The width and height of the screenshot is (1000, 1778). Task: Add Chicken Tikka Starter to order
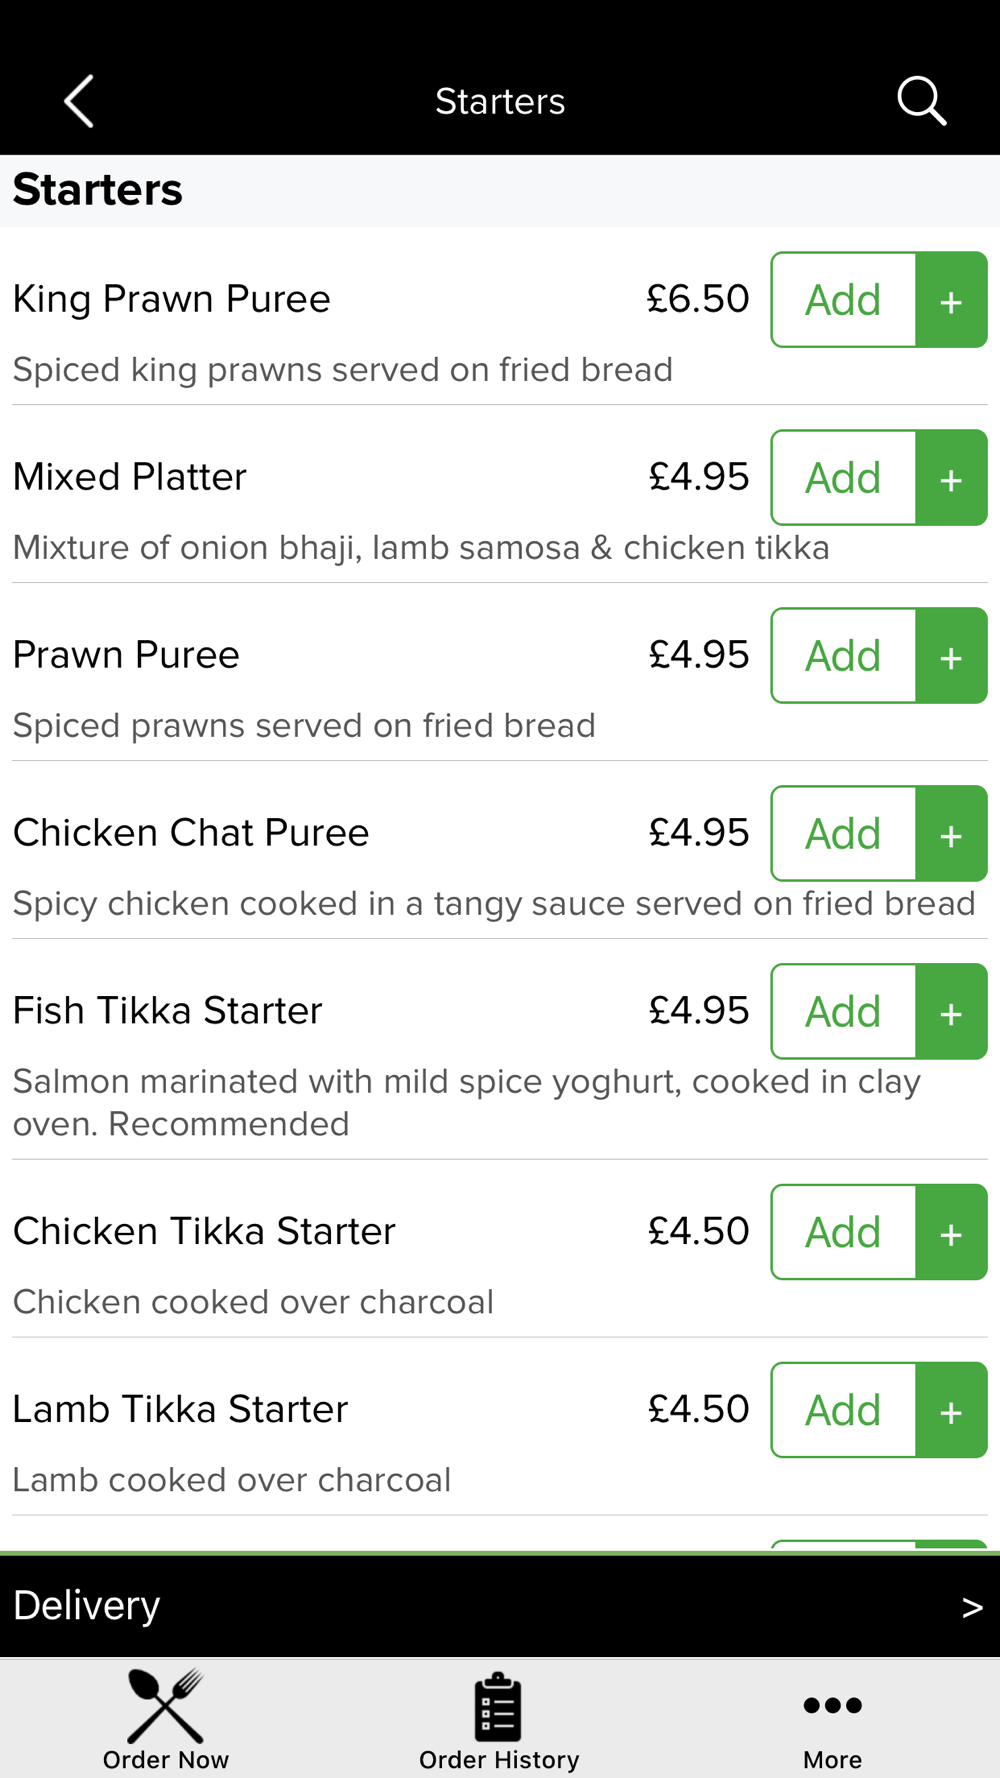point(844,1232)
